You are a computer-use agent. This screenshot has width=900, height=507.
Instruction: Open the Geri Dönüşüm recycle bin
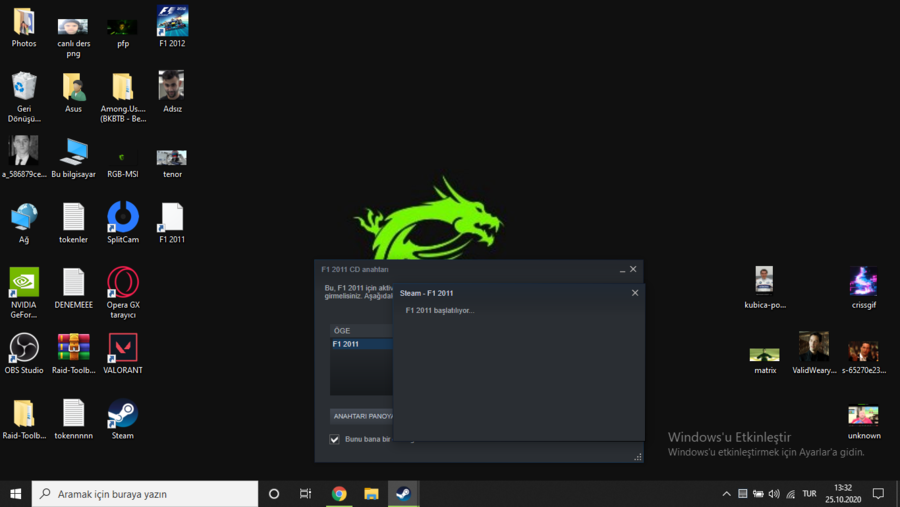[x=24, y=97]
